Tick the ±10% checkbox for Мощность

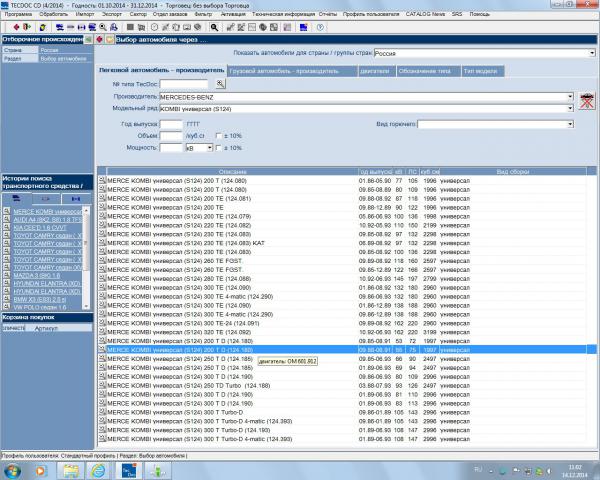(x=218, y=148)
